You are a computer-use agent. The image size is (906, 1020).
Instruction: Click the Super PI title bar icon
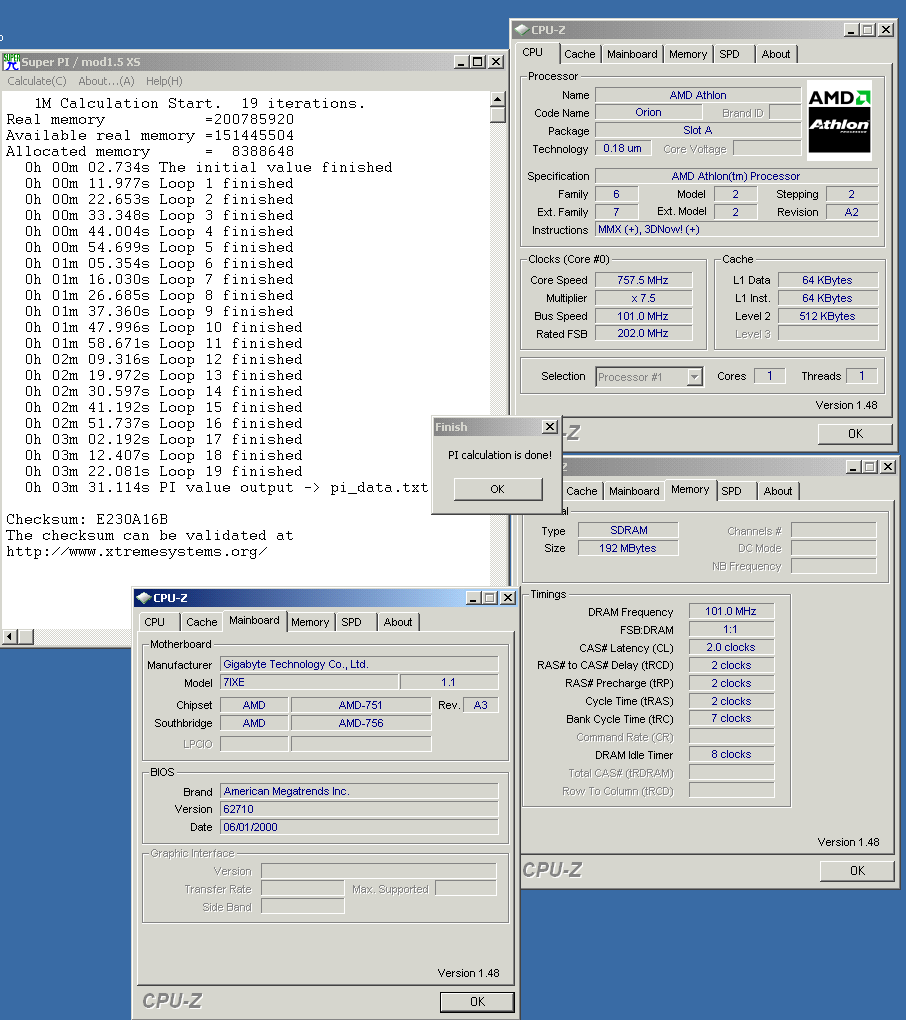(x=12, y=62)
